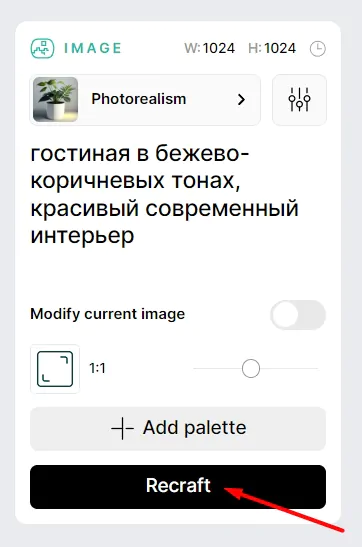Toggle the Modify current image switch

pyautogui.click(x=298, y=315)
